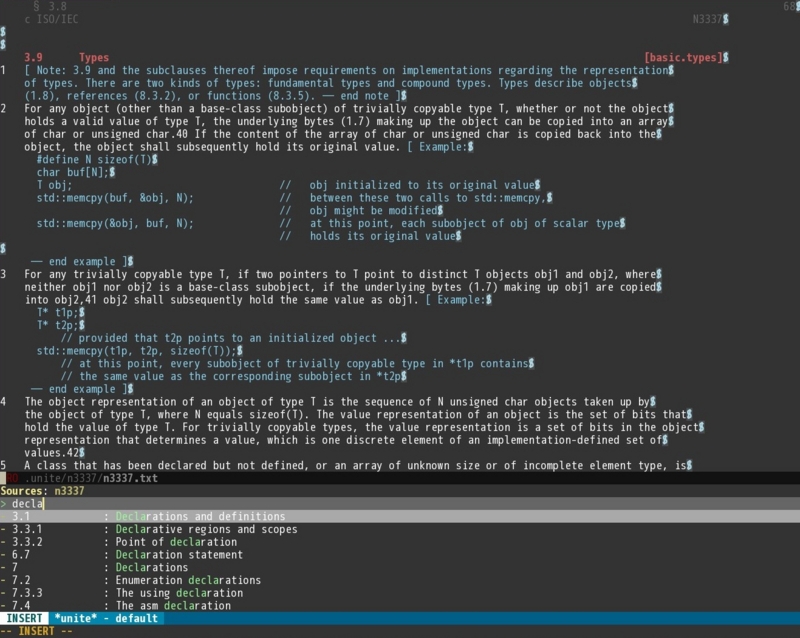Click the '-- INSERT --' message at bottom
The image size is (800, 638).
[x=36, y=631]
